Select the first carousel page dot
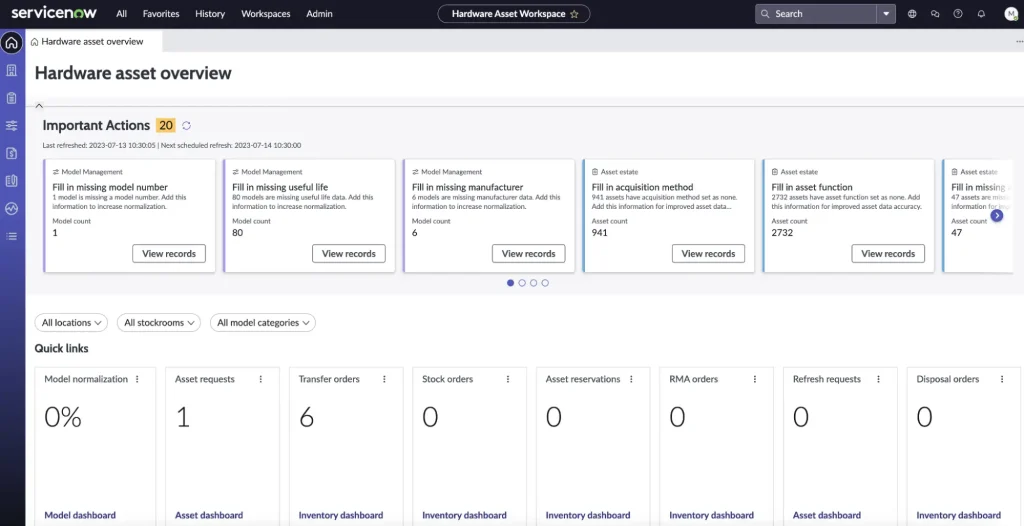The width and height of the screenshot is (1024, 526). pos(510,283)
